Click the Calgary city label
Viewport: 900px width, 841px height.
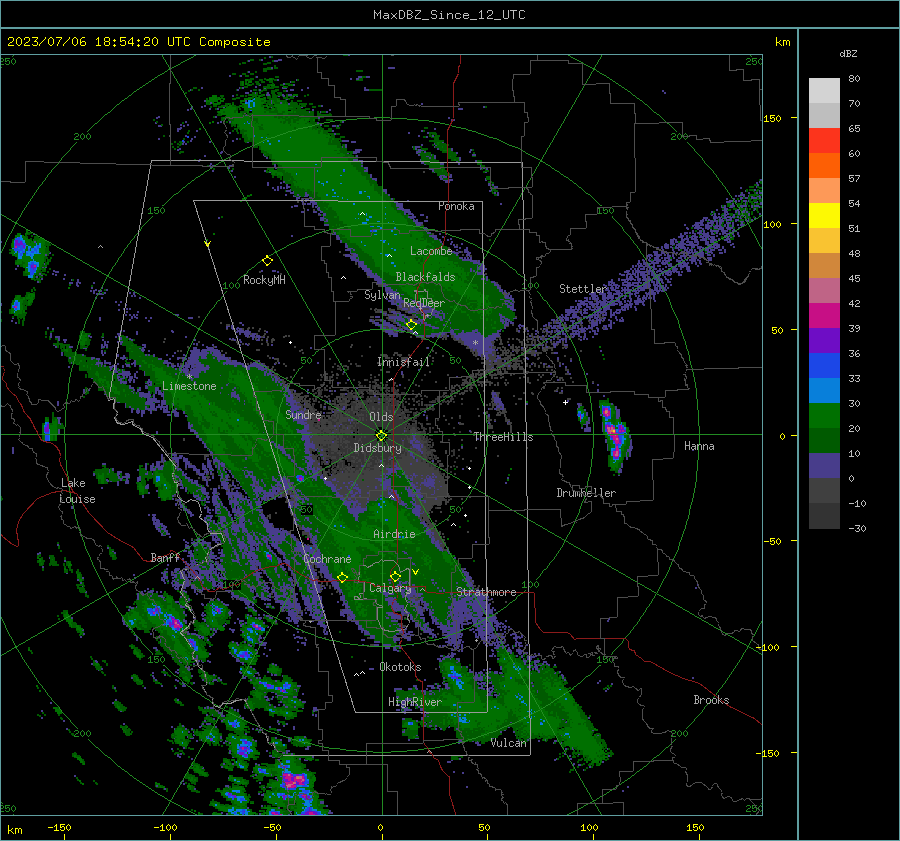pos(390,588)
